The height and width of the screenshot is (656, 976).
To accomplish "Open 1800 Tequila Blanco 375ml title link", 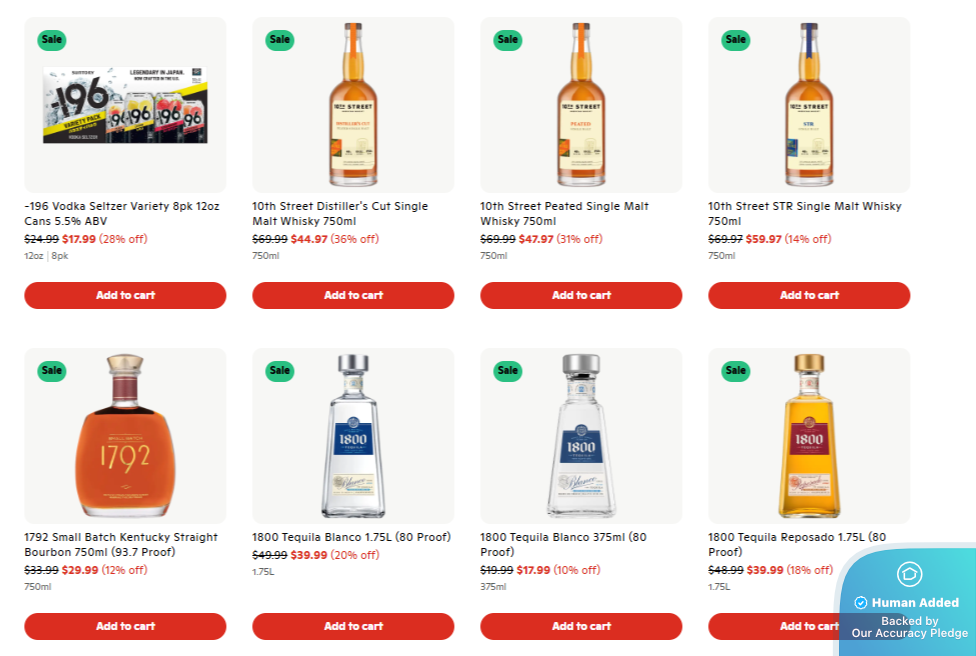I will 564,544.
